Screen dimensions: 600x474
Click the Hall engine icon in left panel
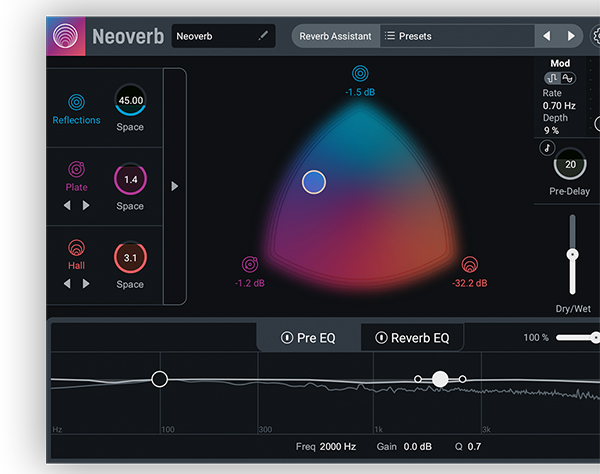(x=77, y=248)
